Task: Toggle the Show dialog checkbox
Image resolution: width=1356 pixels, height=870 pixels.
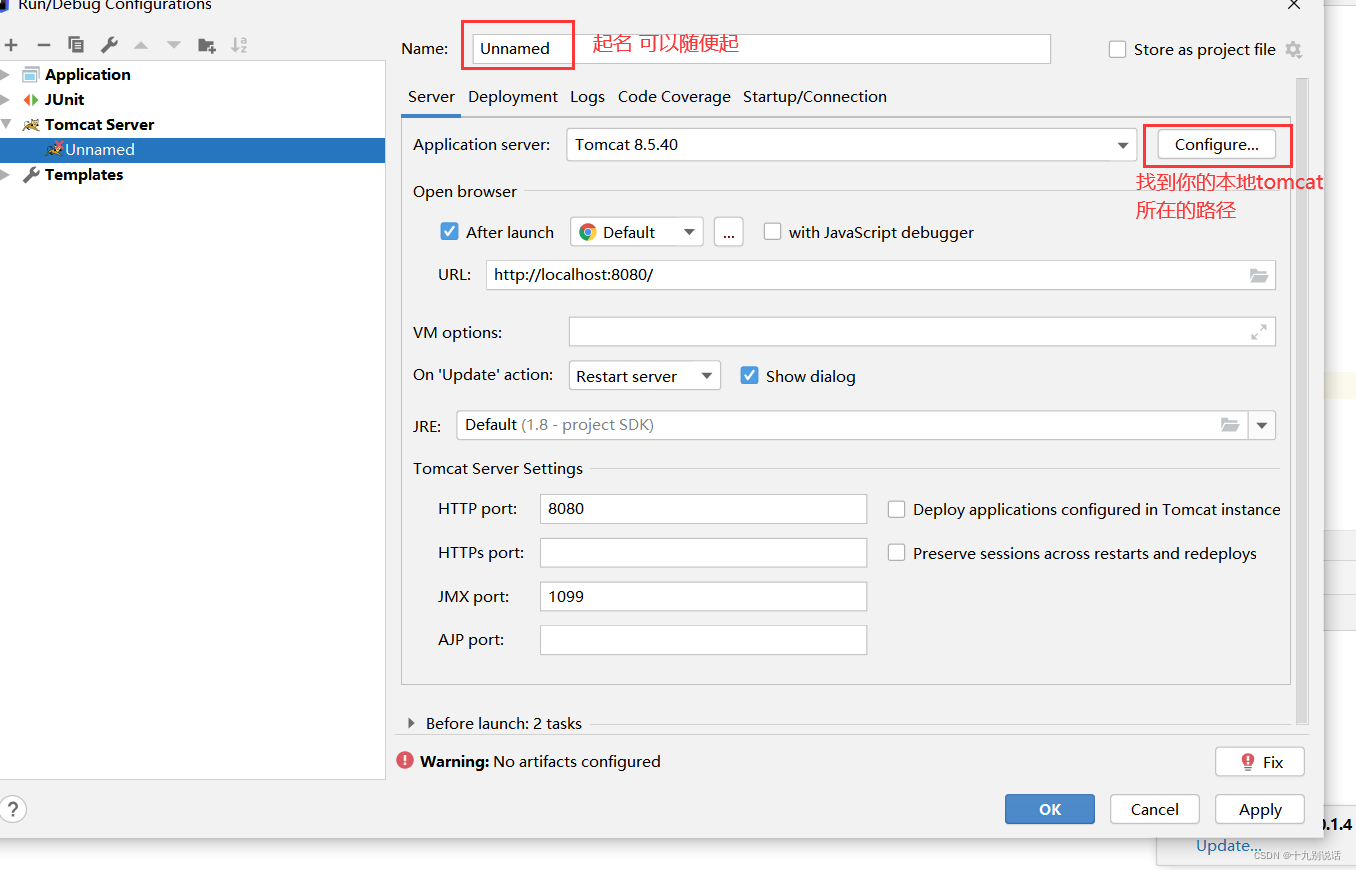Action: point(749,375)
